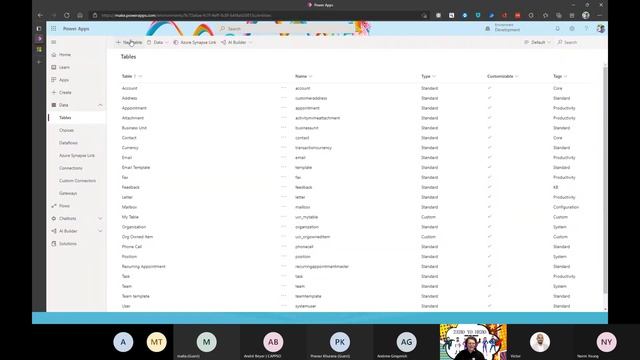
Task: Open the Data dropdown in command bar
Action: click(x=158, y=42)
